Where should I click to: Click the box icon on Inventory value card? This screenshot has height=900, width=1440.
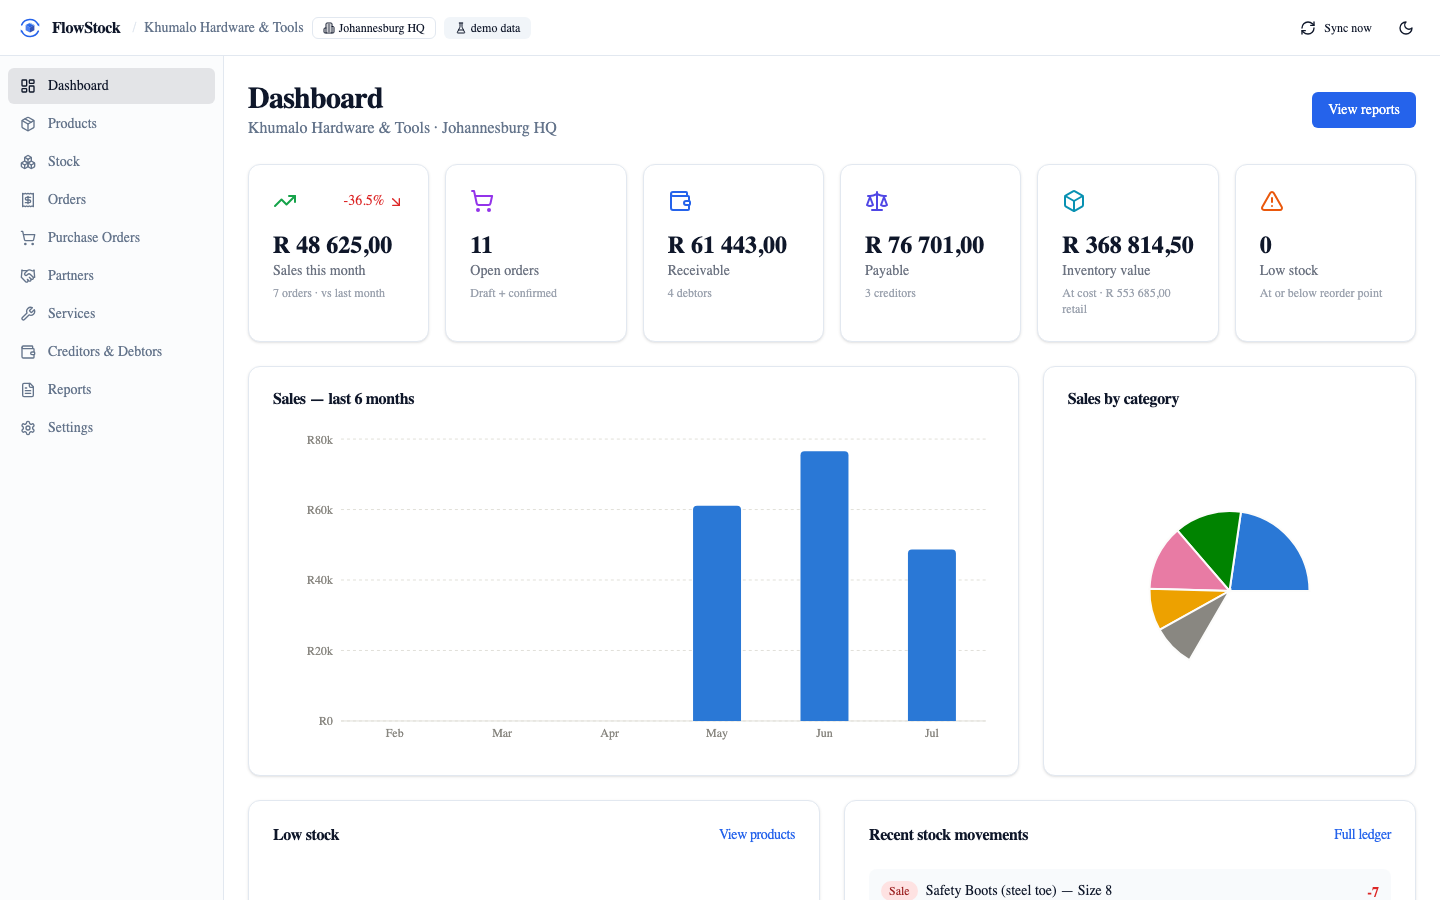pyautogui.click(x=1074, y=201)
